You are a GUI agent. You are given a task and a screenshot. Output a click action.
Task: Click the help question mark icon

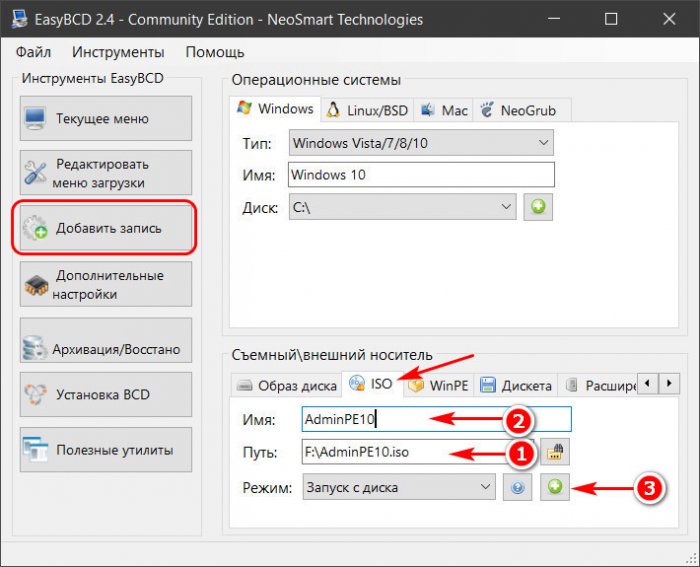(x=517, y=488)
